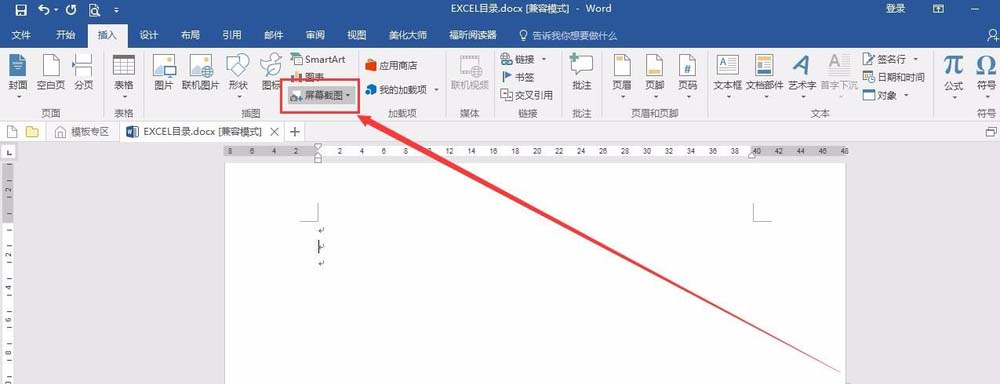Close the EXCEL目录.docx document tab

pyautogui.click(x=274, y=132)
